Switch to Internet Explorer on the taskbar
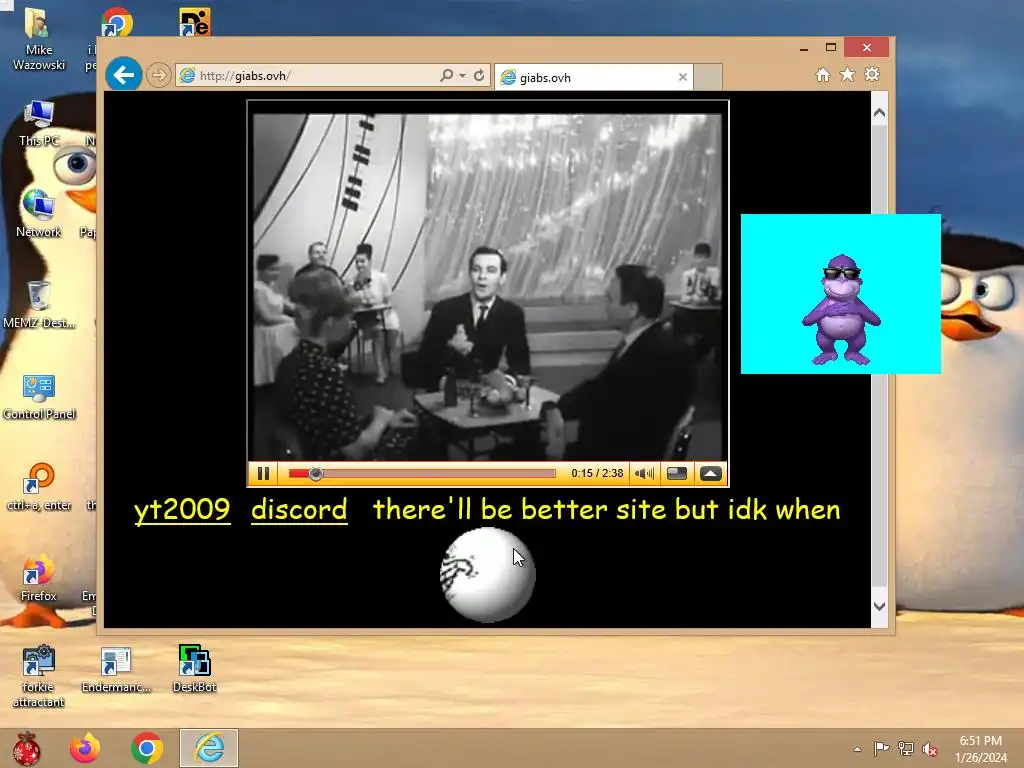Viewport: 1024px width, 768px height. tap(209, 748)
